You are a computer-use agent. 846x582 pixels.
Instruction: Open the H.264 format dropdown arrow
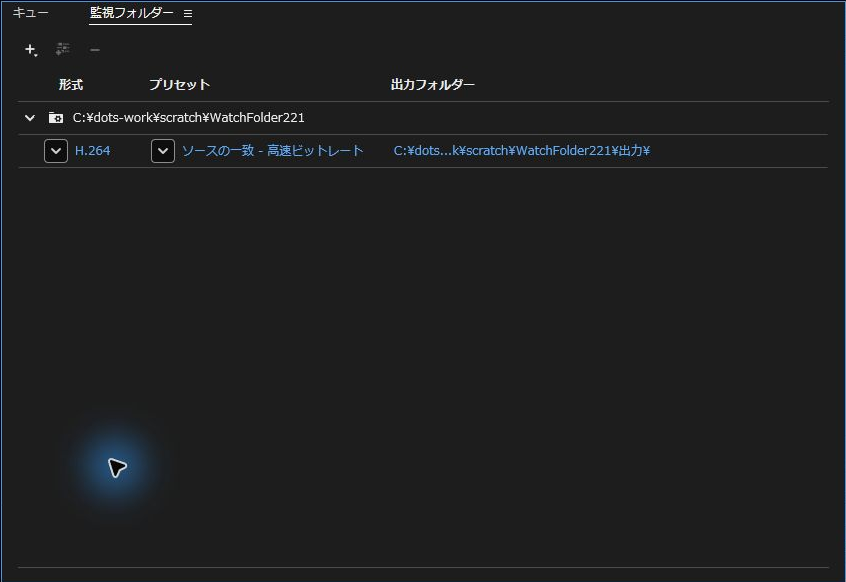point(56,151)
